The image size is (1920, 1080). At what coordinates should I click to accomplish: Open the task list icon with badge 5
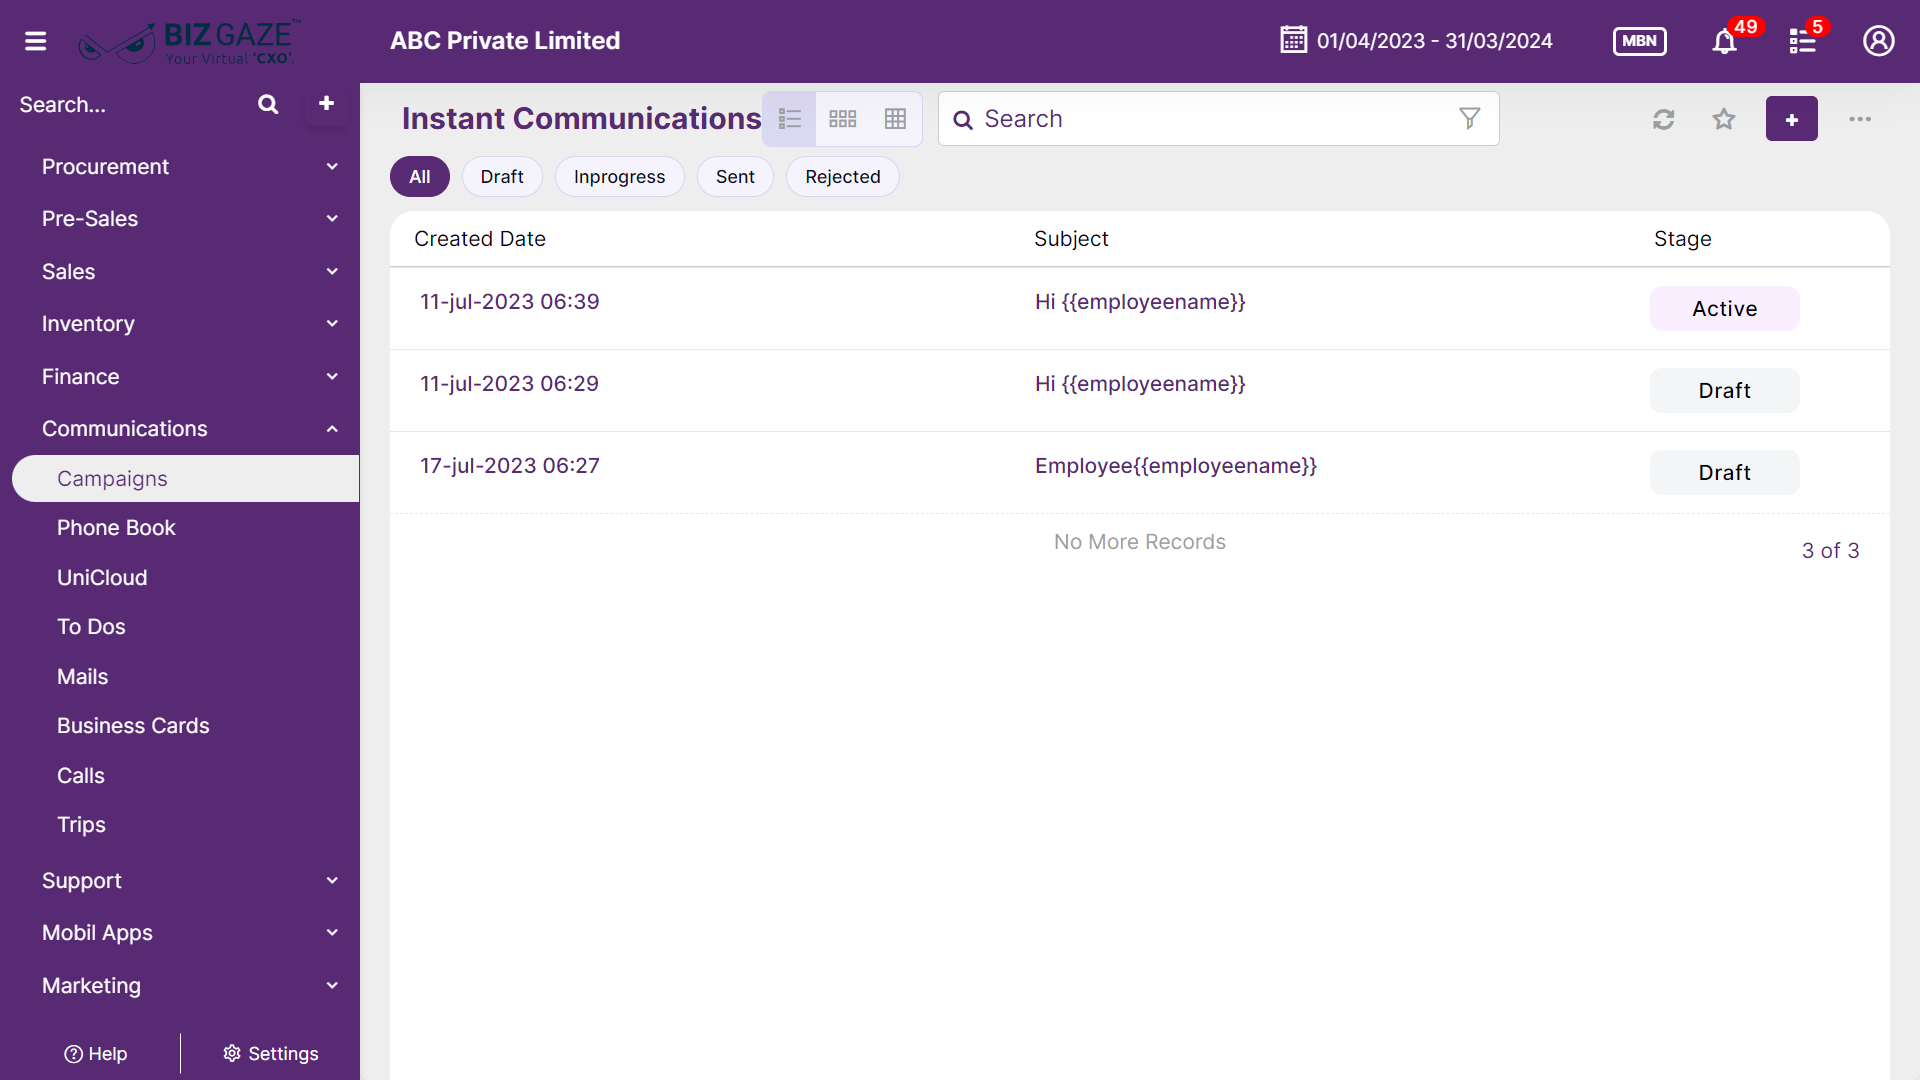[x=1803, y=41]
